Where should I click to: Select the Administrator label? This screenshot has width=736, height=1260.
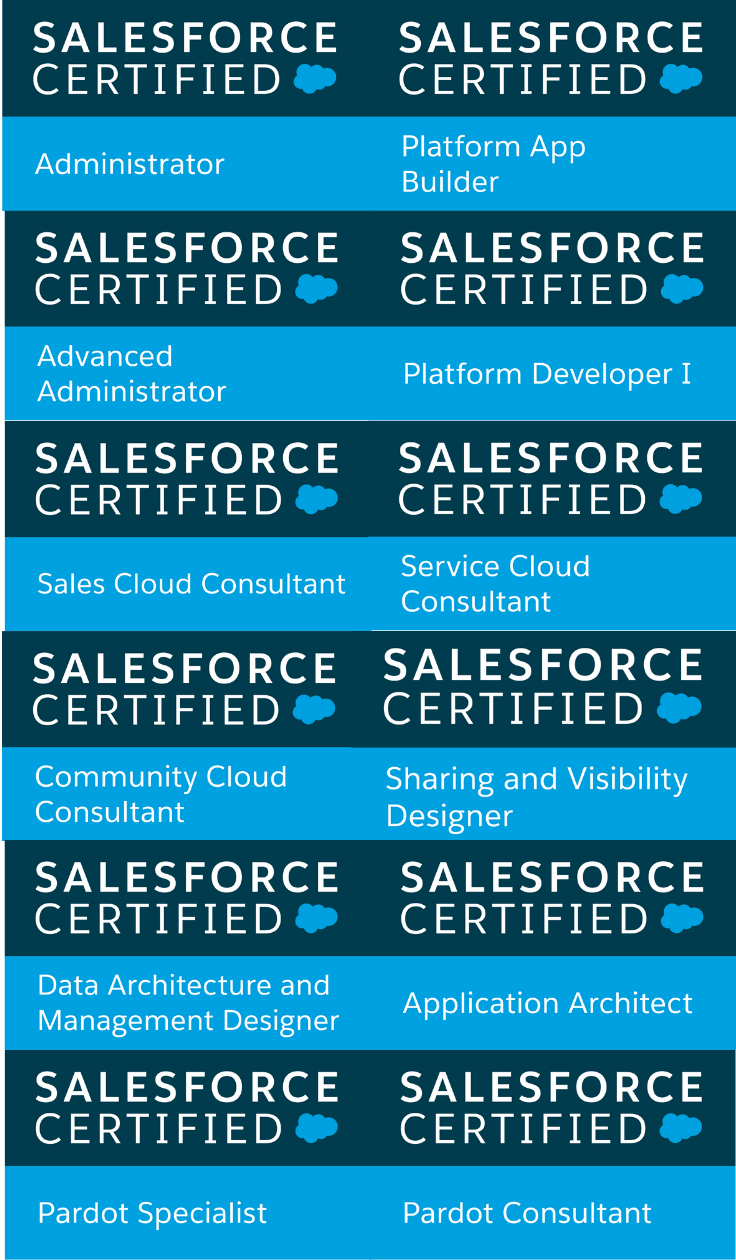click(130, 164)
